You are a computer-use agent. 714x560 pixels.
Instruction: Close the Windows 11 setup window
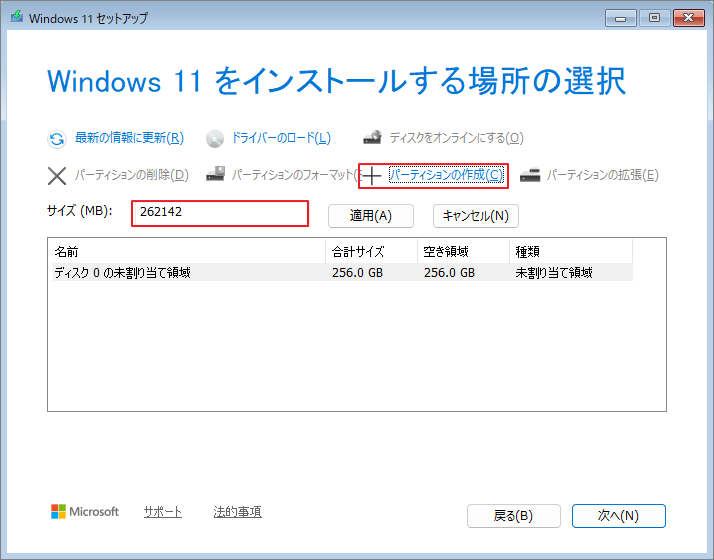(x=688, y=18)
